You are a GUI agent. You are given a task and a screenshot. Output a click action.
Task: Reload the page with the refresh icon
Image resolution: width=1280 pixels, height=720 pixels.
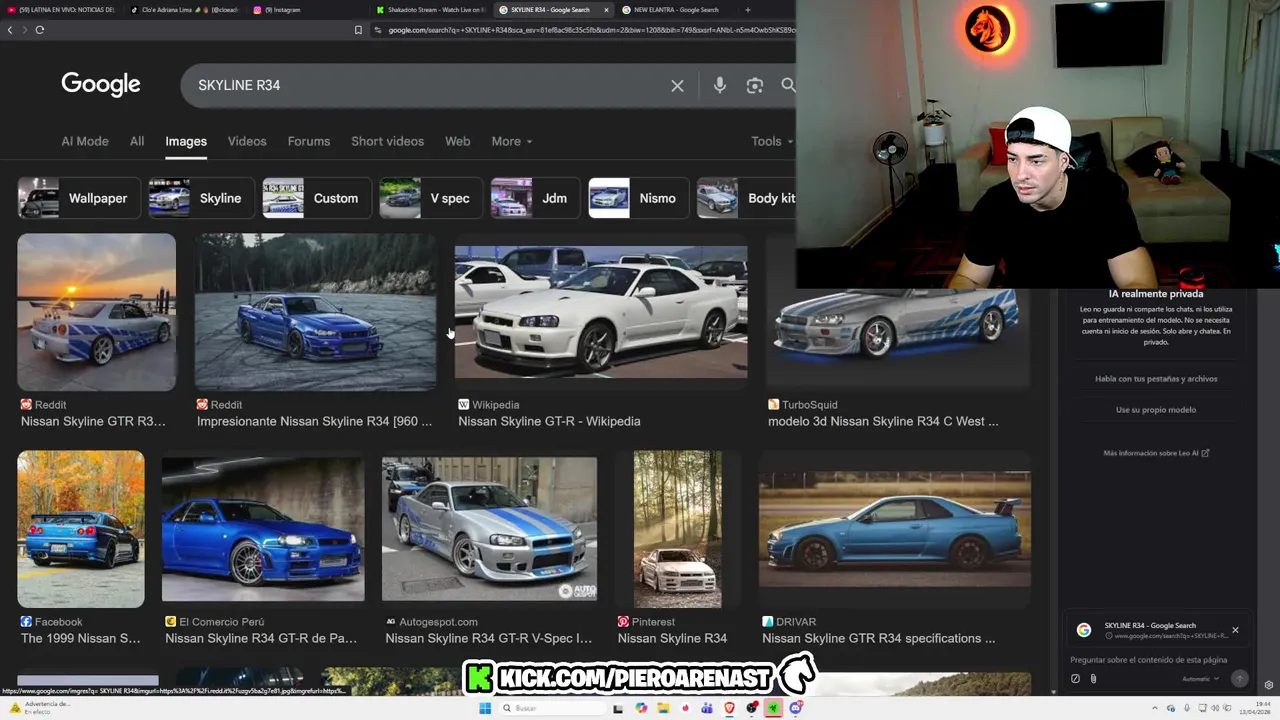[40, 30]
